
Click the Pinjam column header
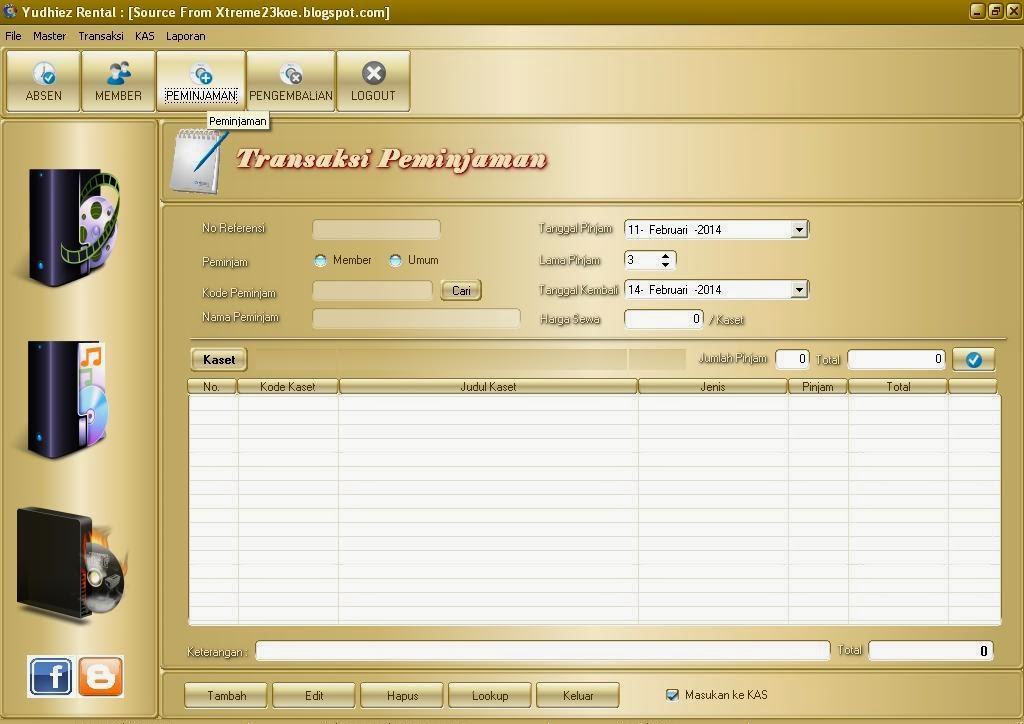(x=818, y=386)
